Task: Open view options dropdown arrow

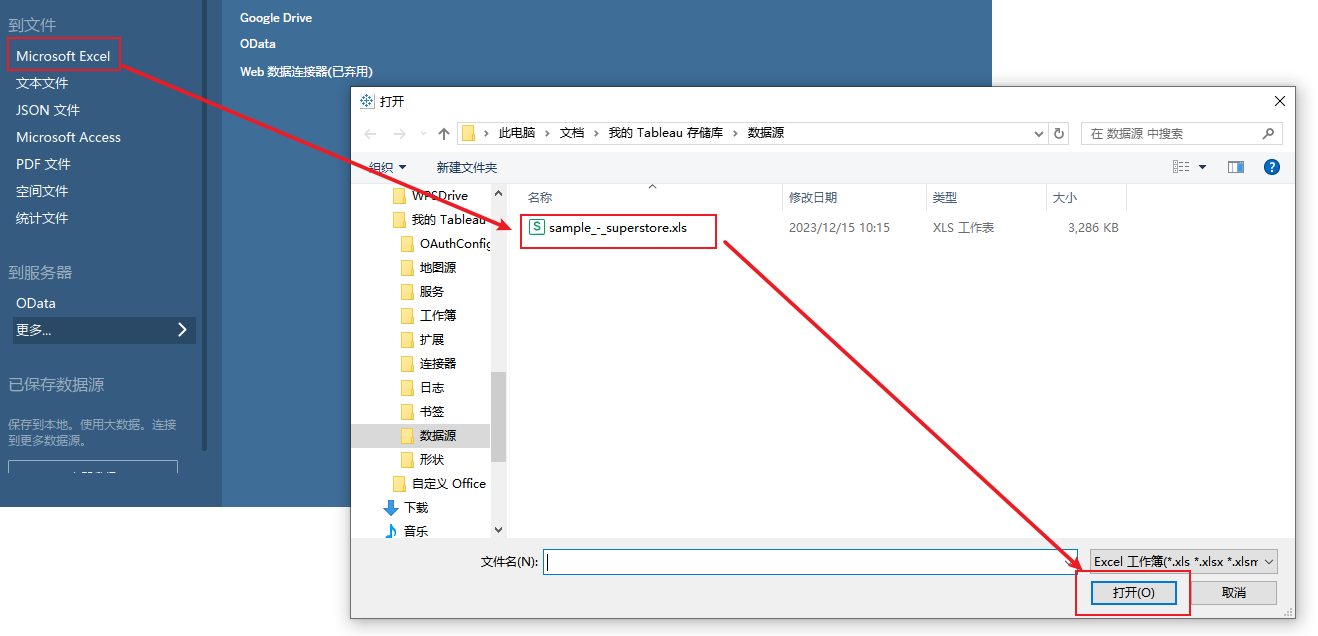Action: pos(1203,167)
